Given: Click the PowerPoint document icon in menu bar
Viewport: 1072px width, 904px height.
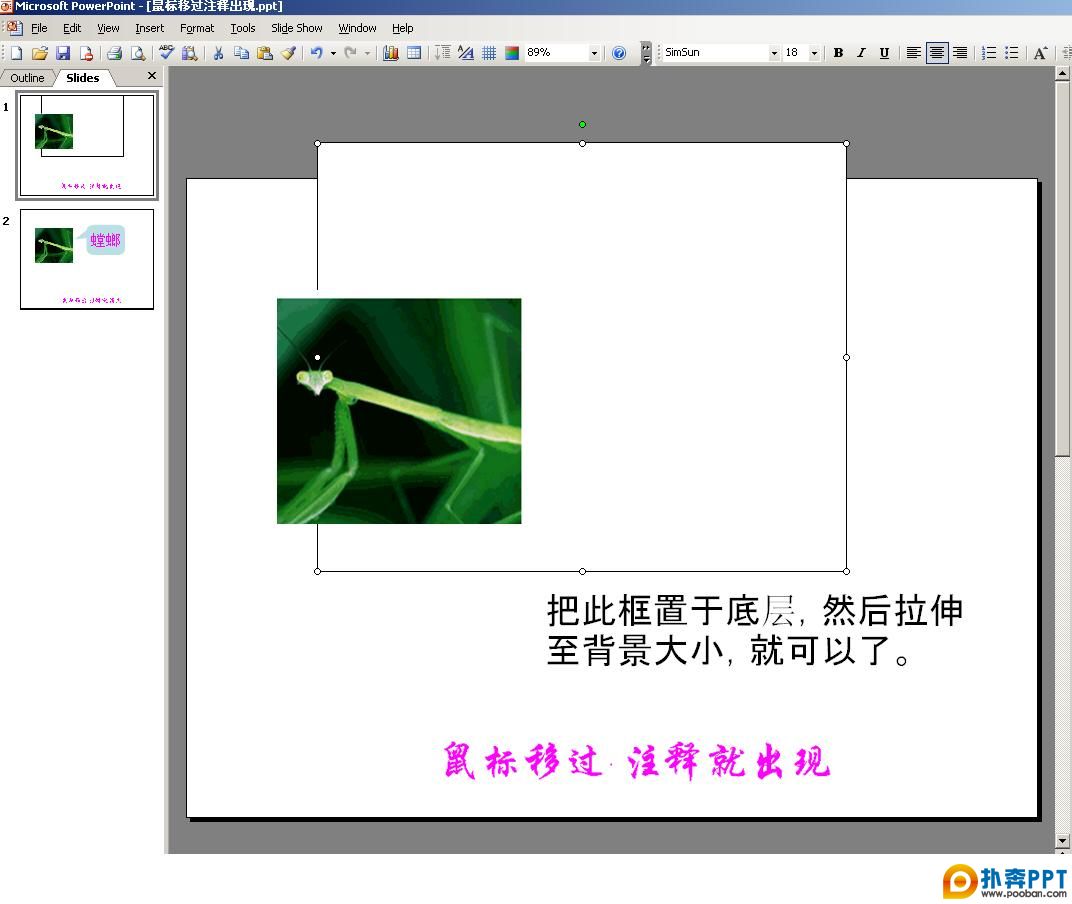Looking at the screenshot, I should [x=14, y=28].
